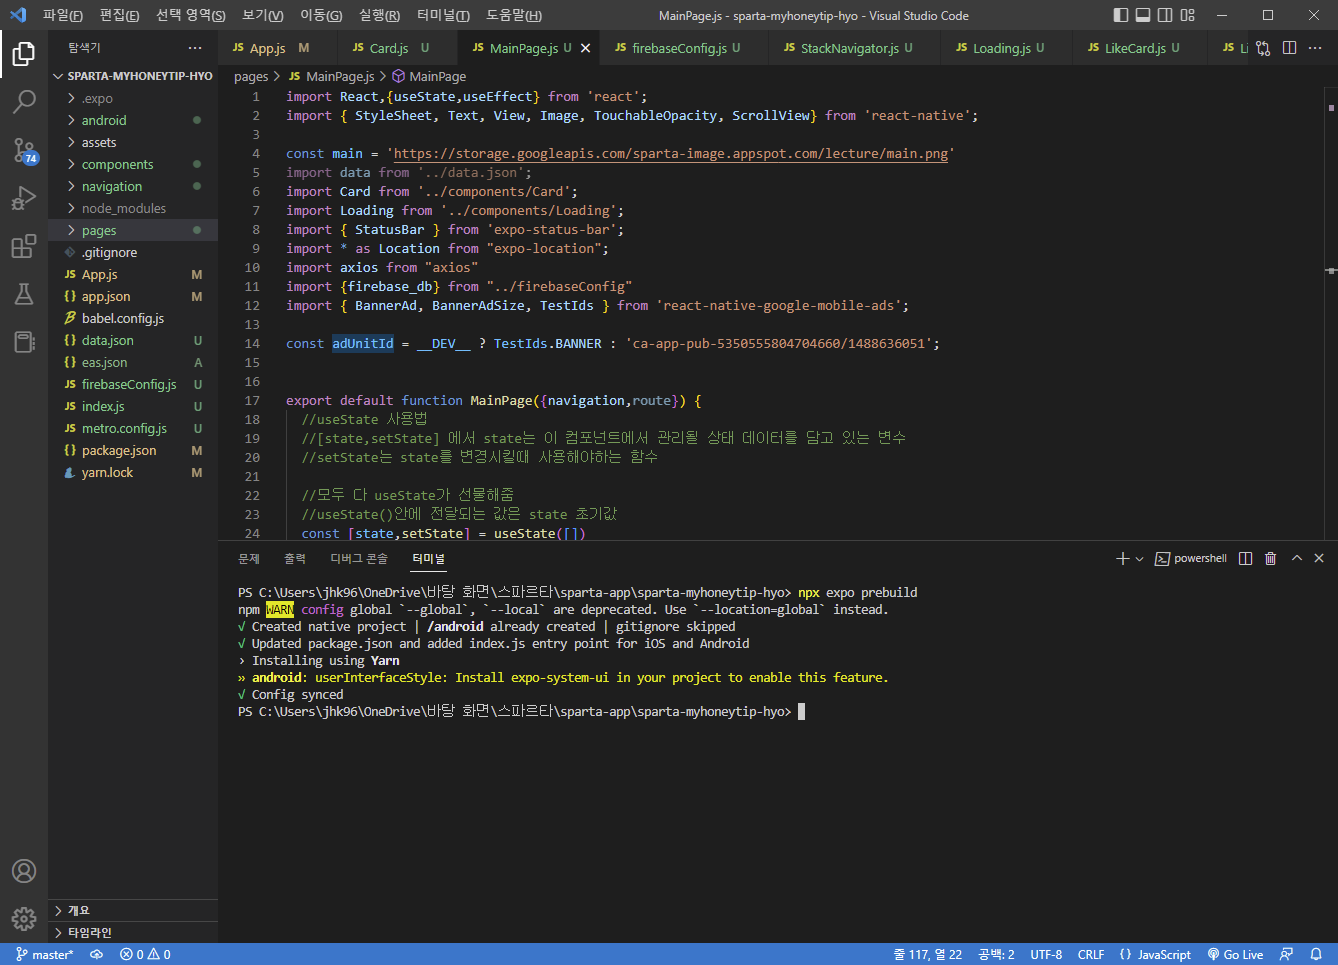
Task: Open the 파일(F) menu
Action: pos(63,15)
